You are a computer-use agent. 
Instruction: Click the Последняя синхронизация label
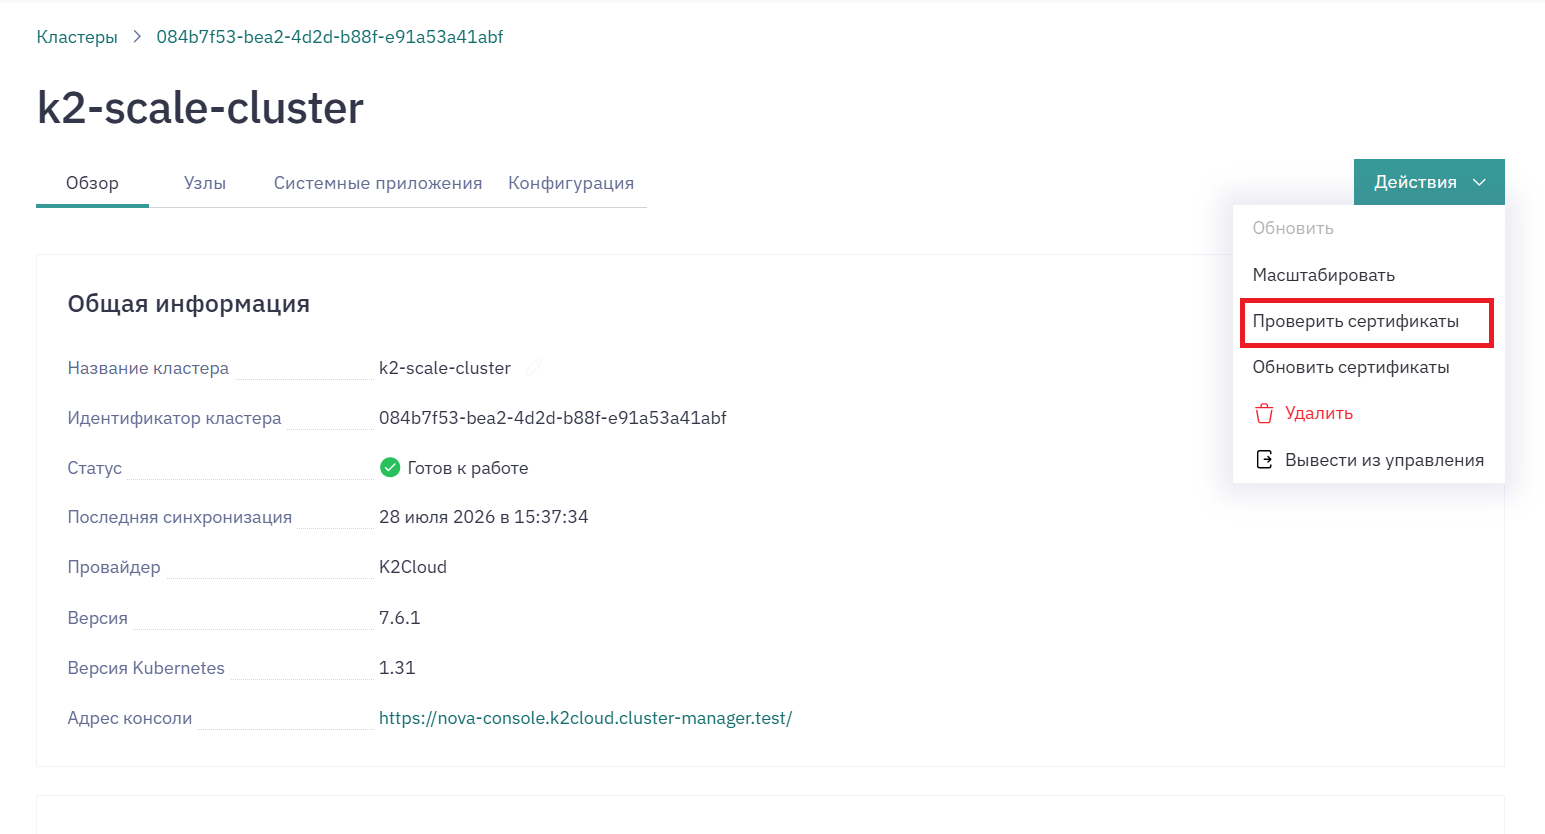[180, 517]
